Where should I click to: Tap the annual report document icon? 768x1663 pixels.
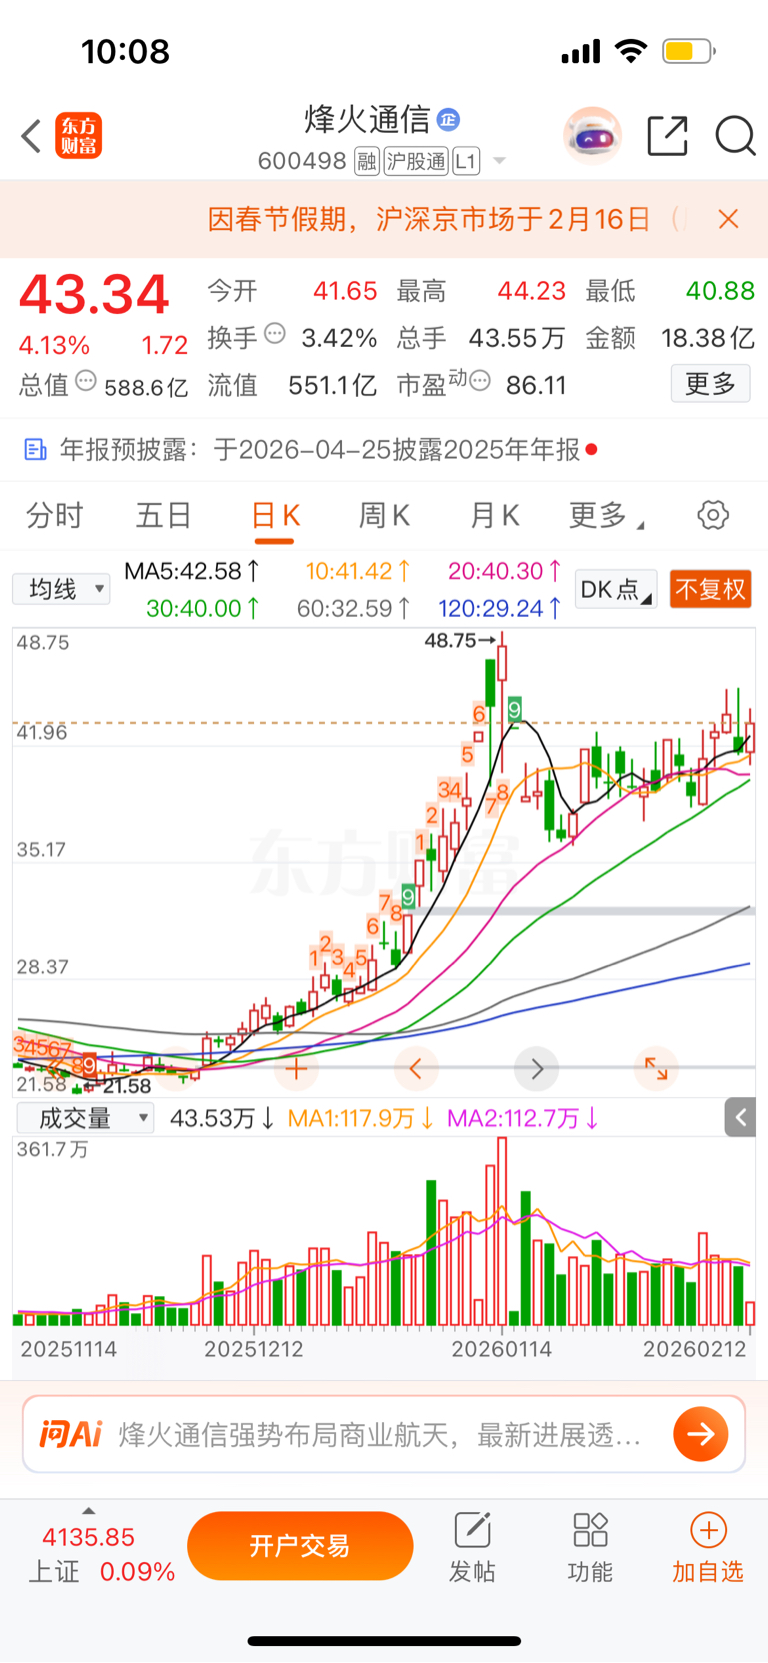pos(35,450)
